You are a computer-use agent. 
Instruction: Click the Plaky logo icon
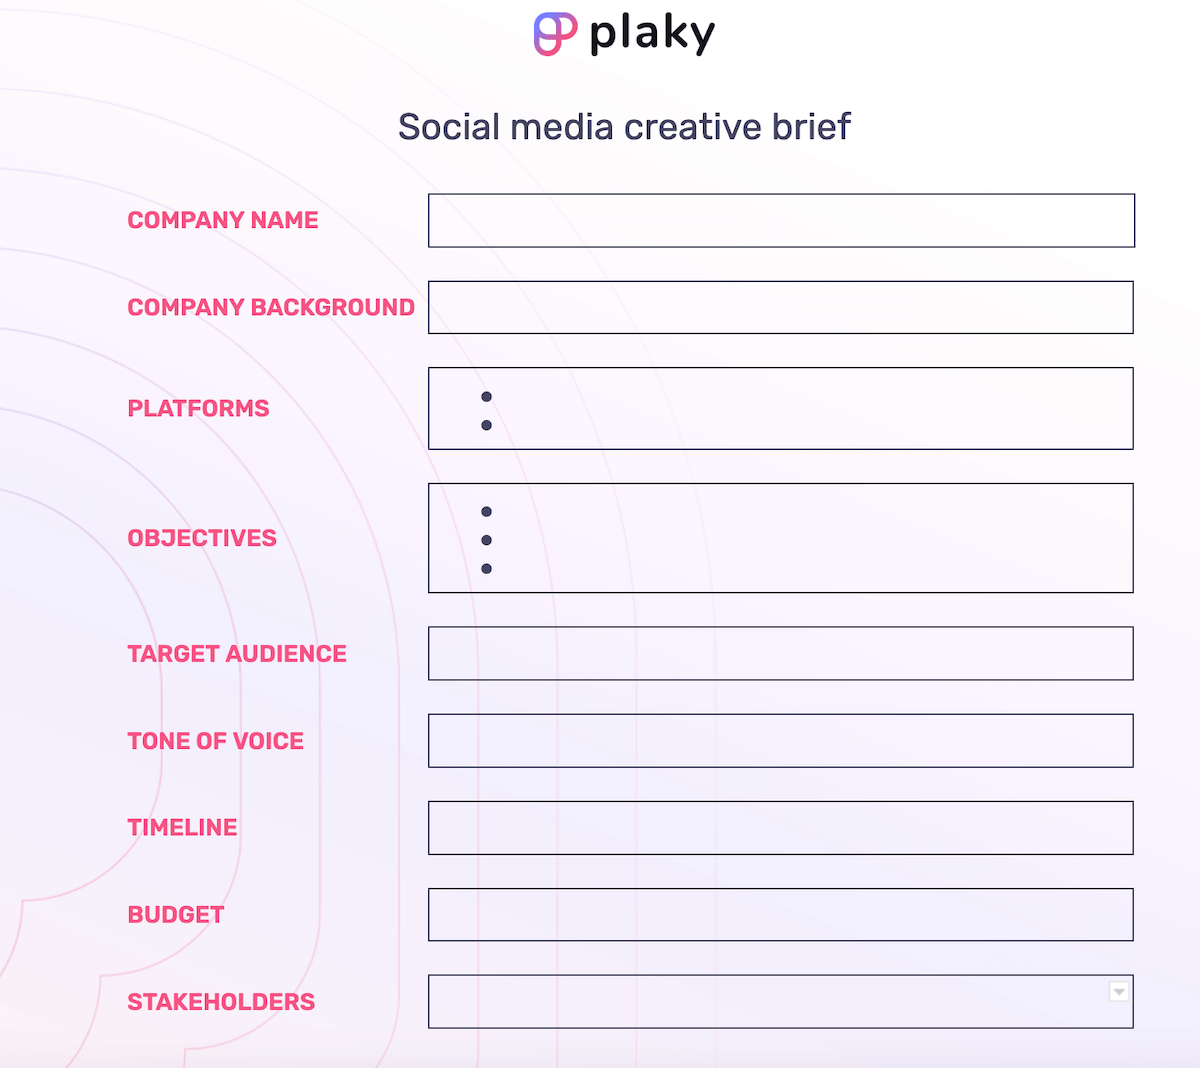pos(555,34)
